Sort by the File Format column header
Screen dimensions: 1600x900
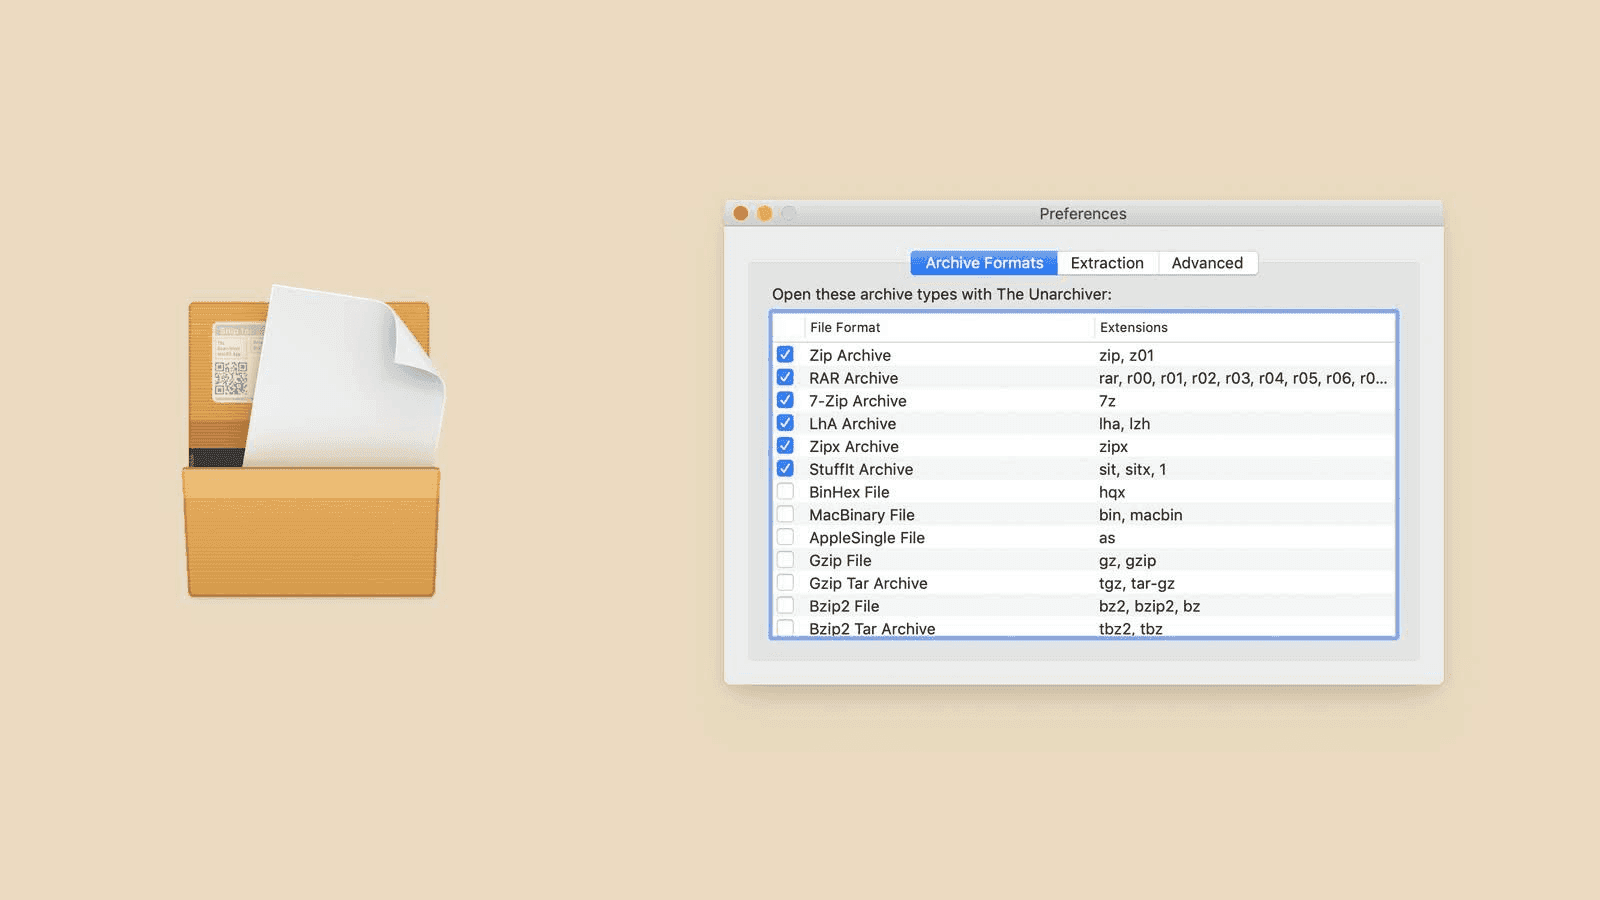point(949,327)
